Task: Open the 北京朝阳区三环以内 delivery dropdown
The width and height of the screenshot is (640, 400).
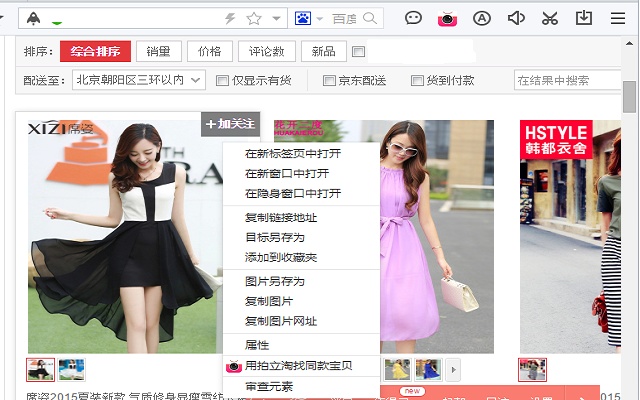Action: click(139, 80)
